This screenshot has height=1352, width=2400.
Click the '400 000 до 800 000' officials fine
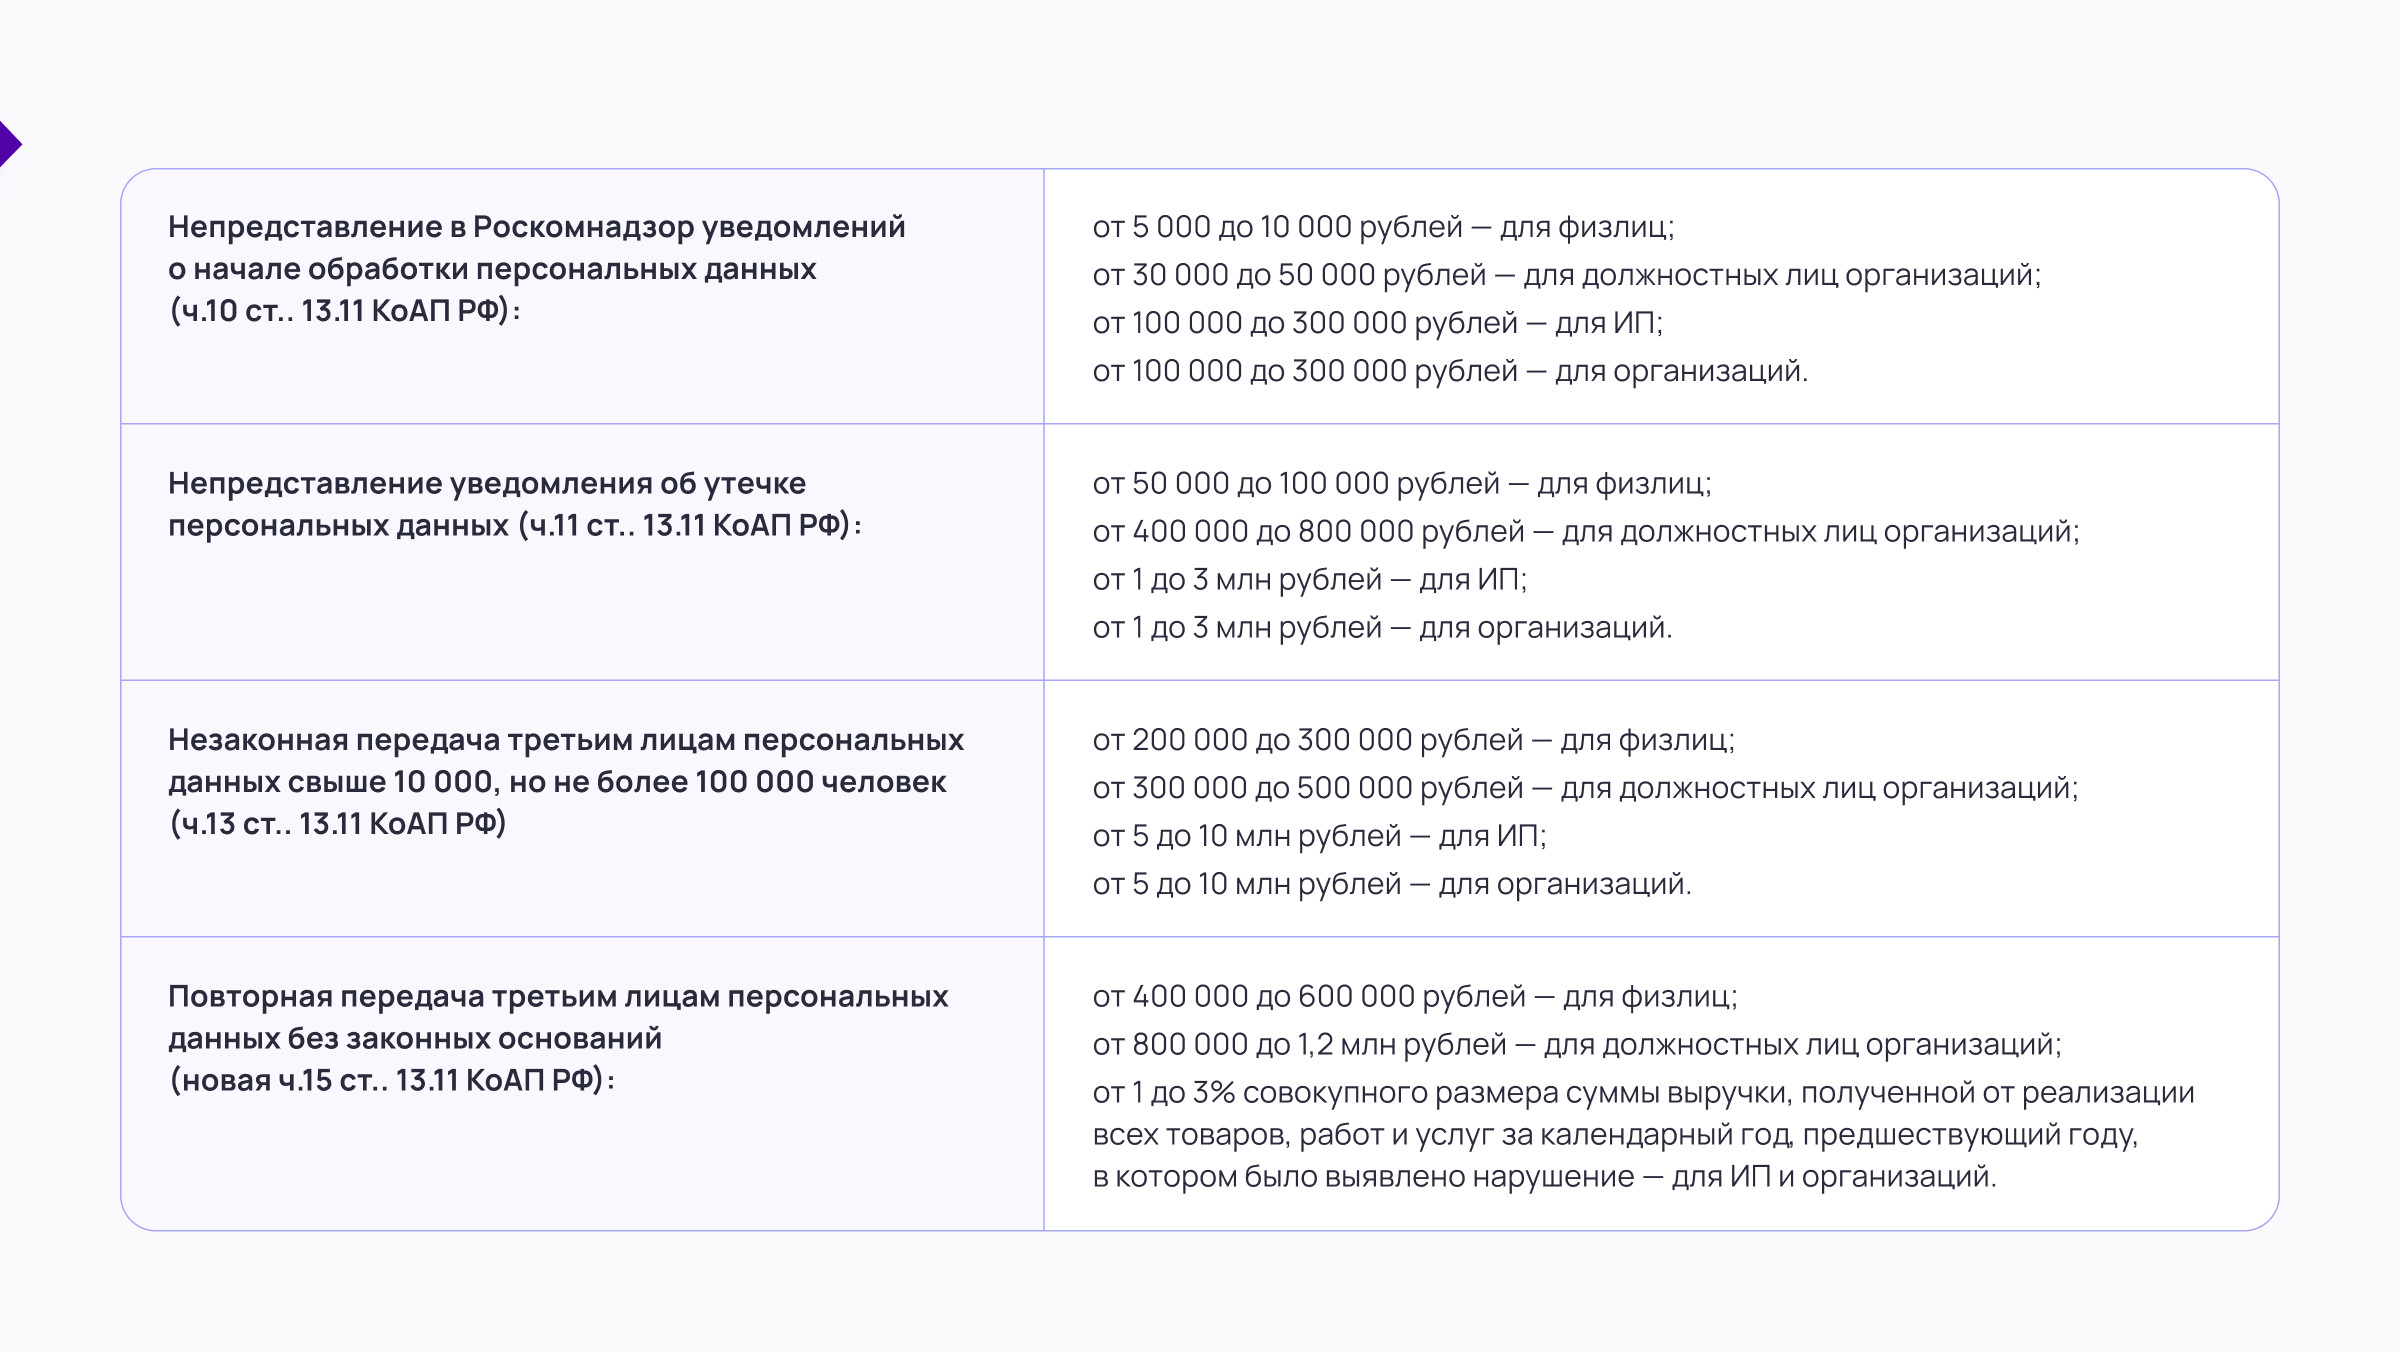point(1584,532)
